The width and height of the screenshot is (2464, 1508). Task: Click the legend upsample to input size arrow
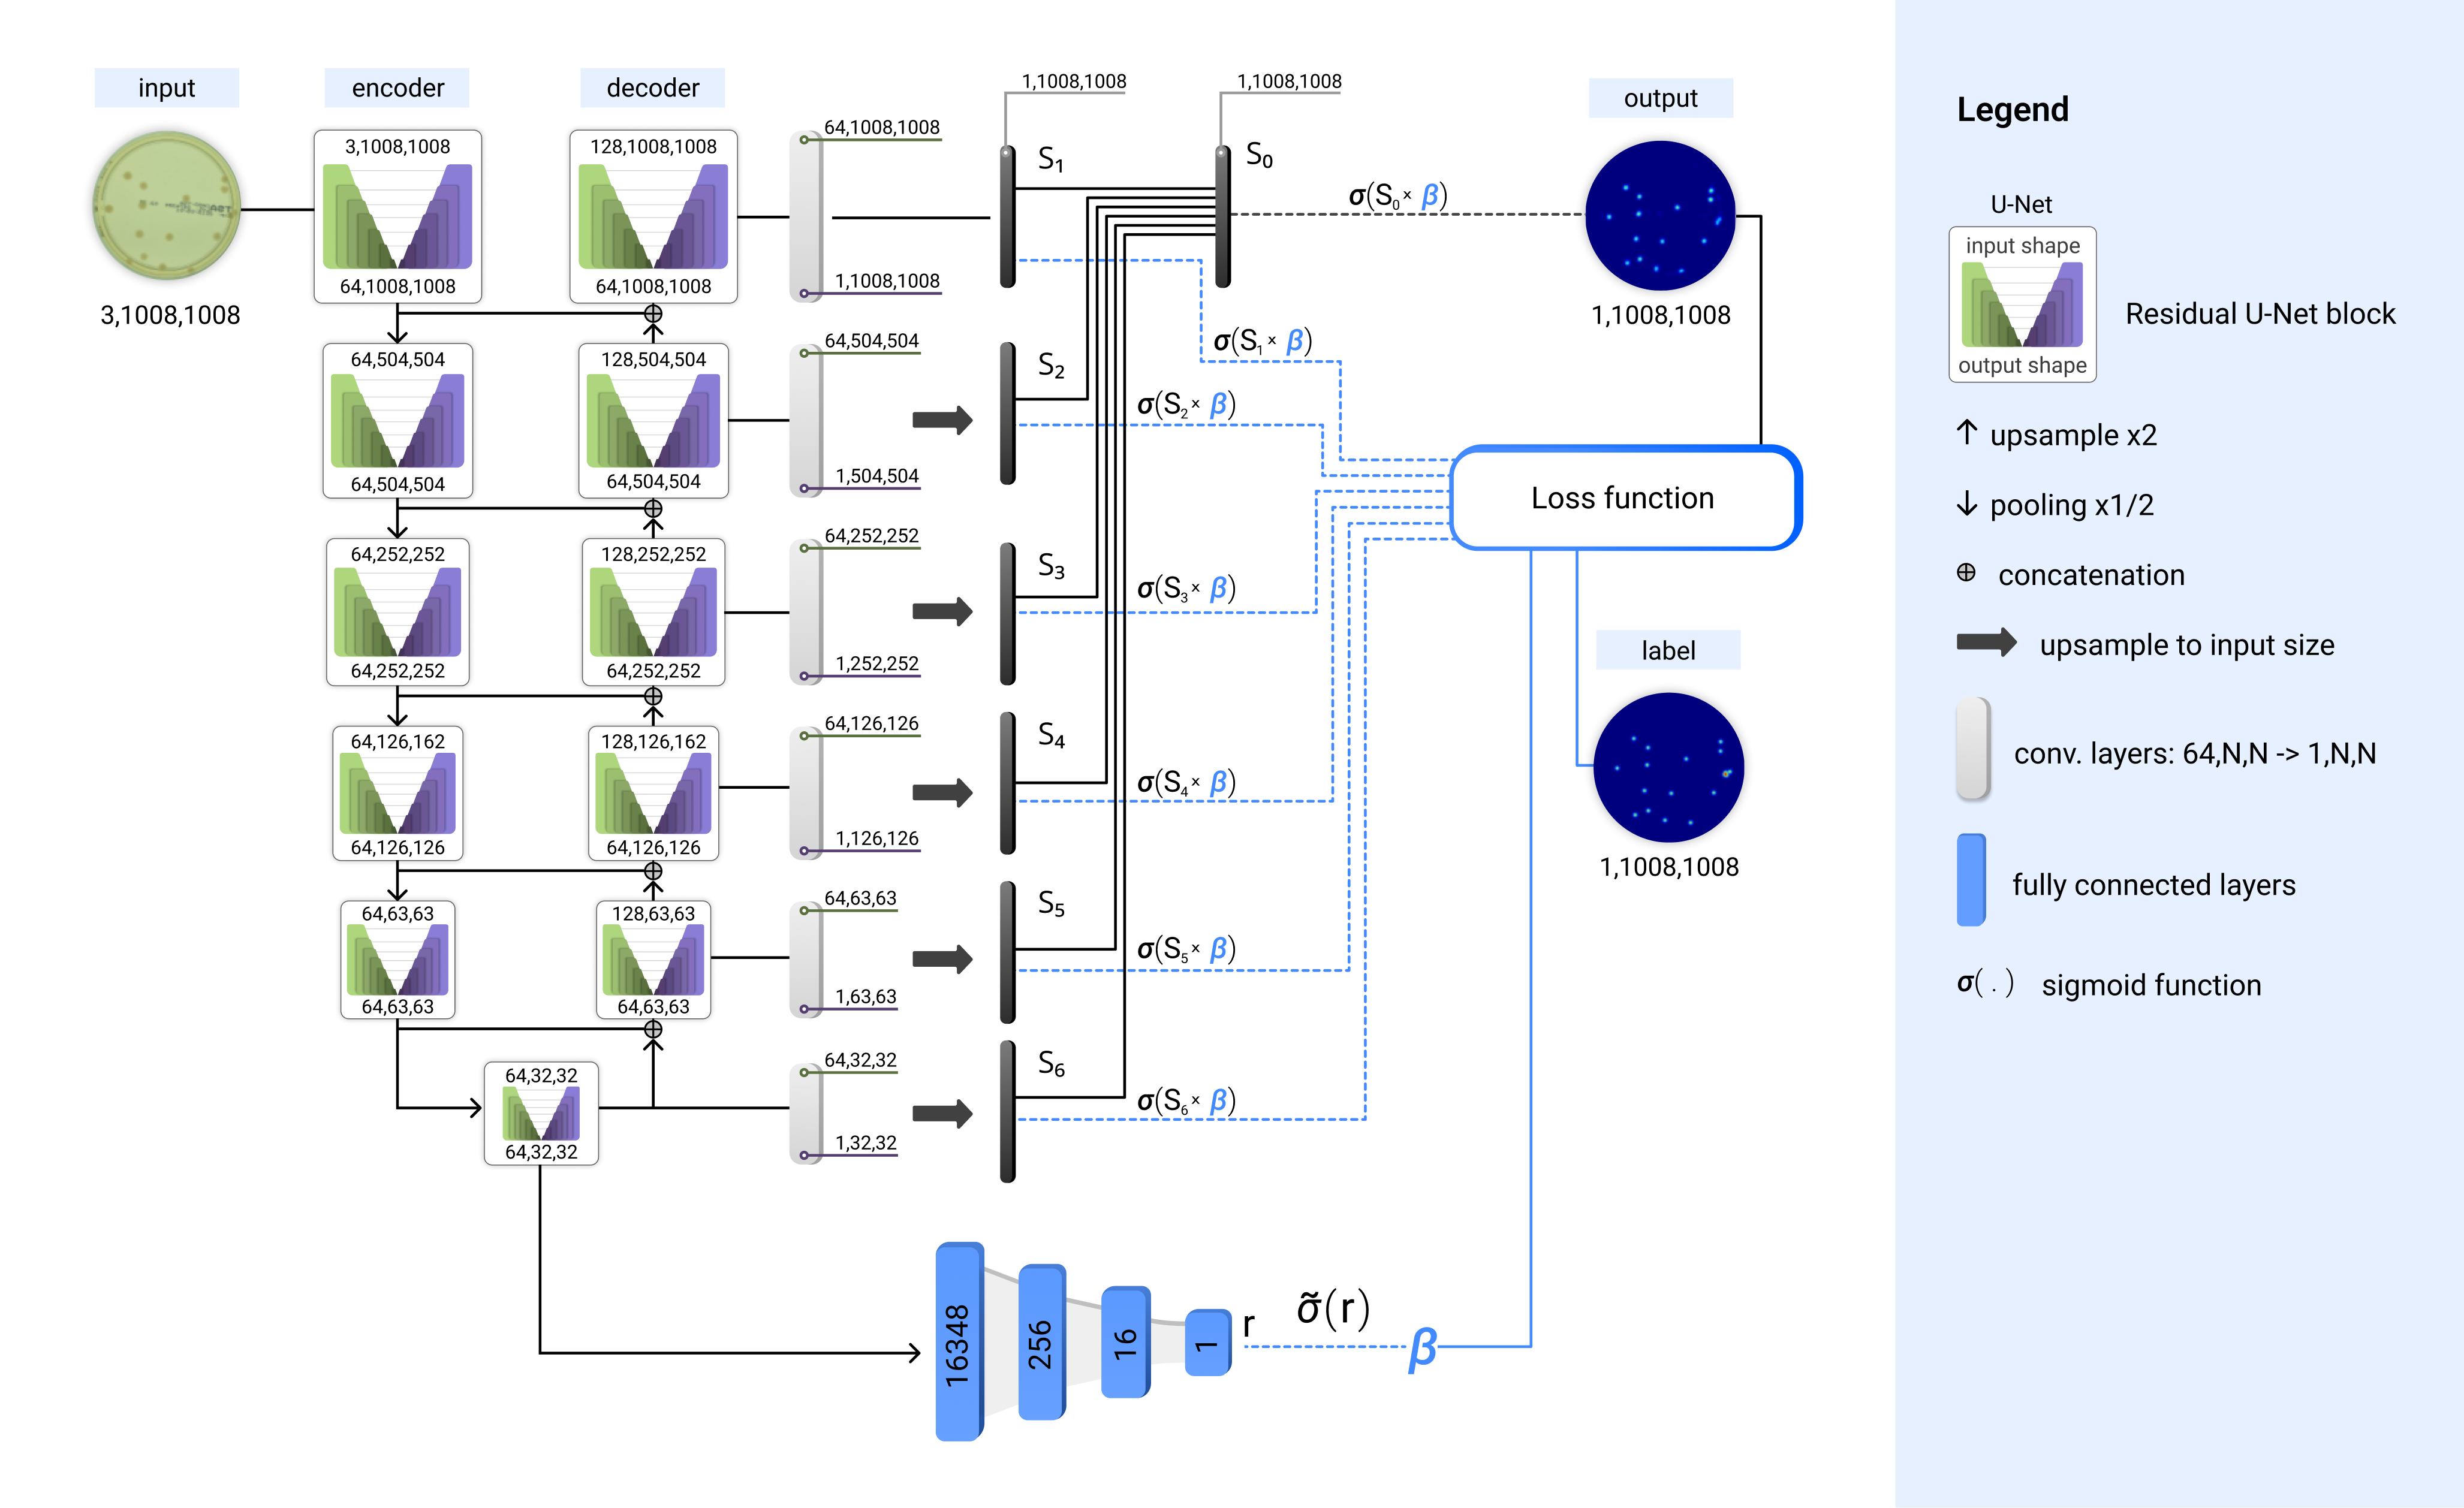1987,643
